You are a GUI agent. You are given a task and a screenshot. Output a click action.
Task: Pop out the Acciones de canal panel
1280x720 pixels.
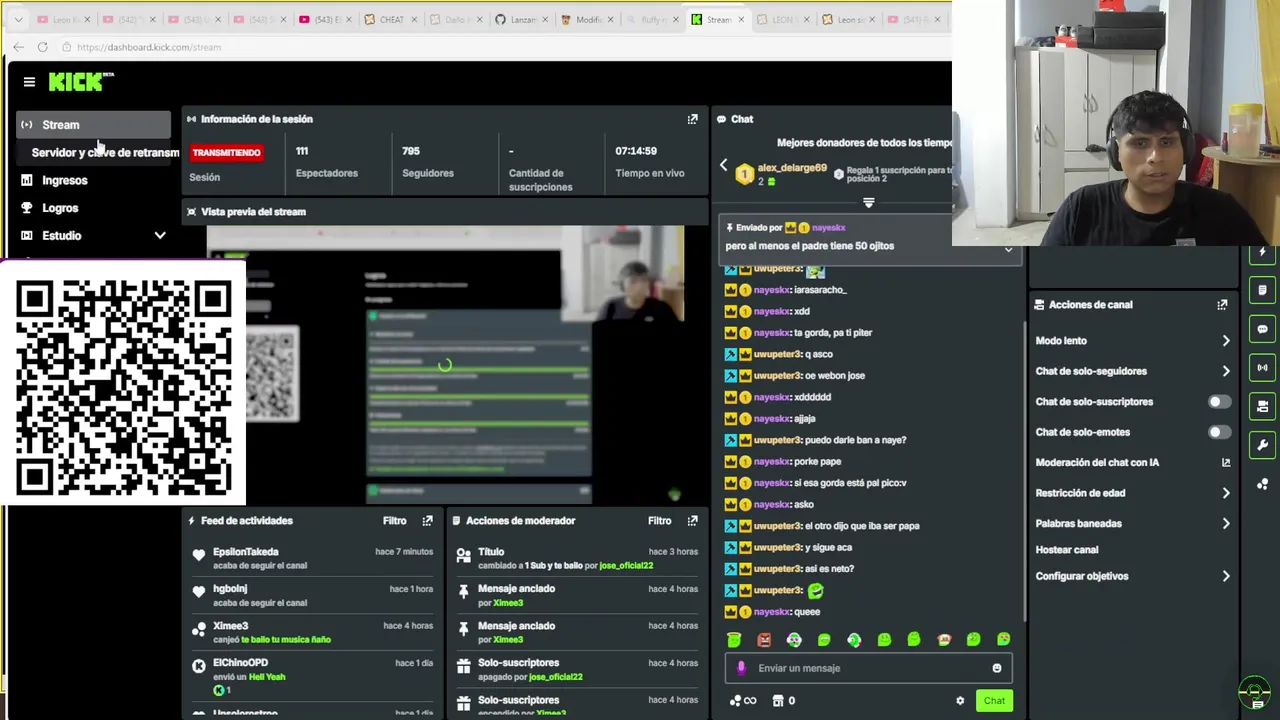(1222, 305)
